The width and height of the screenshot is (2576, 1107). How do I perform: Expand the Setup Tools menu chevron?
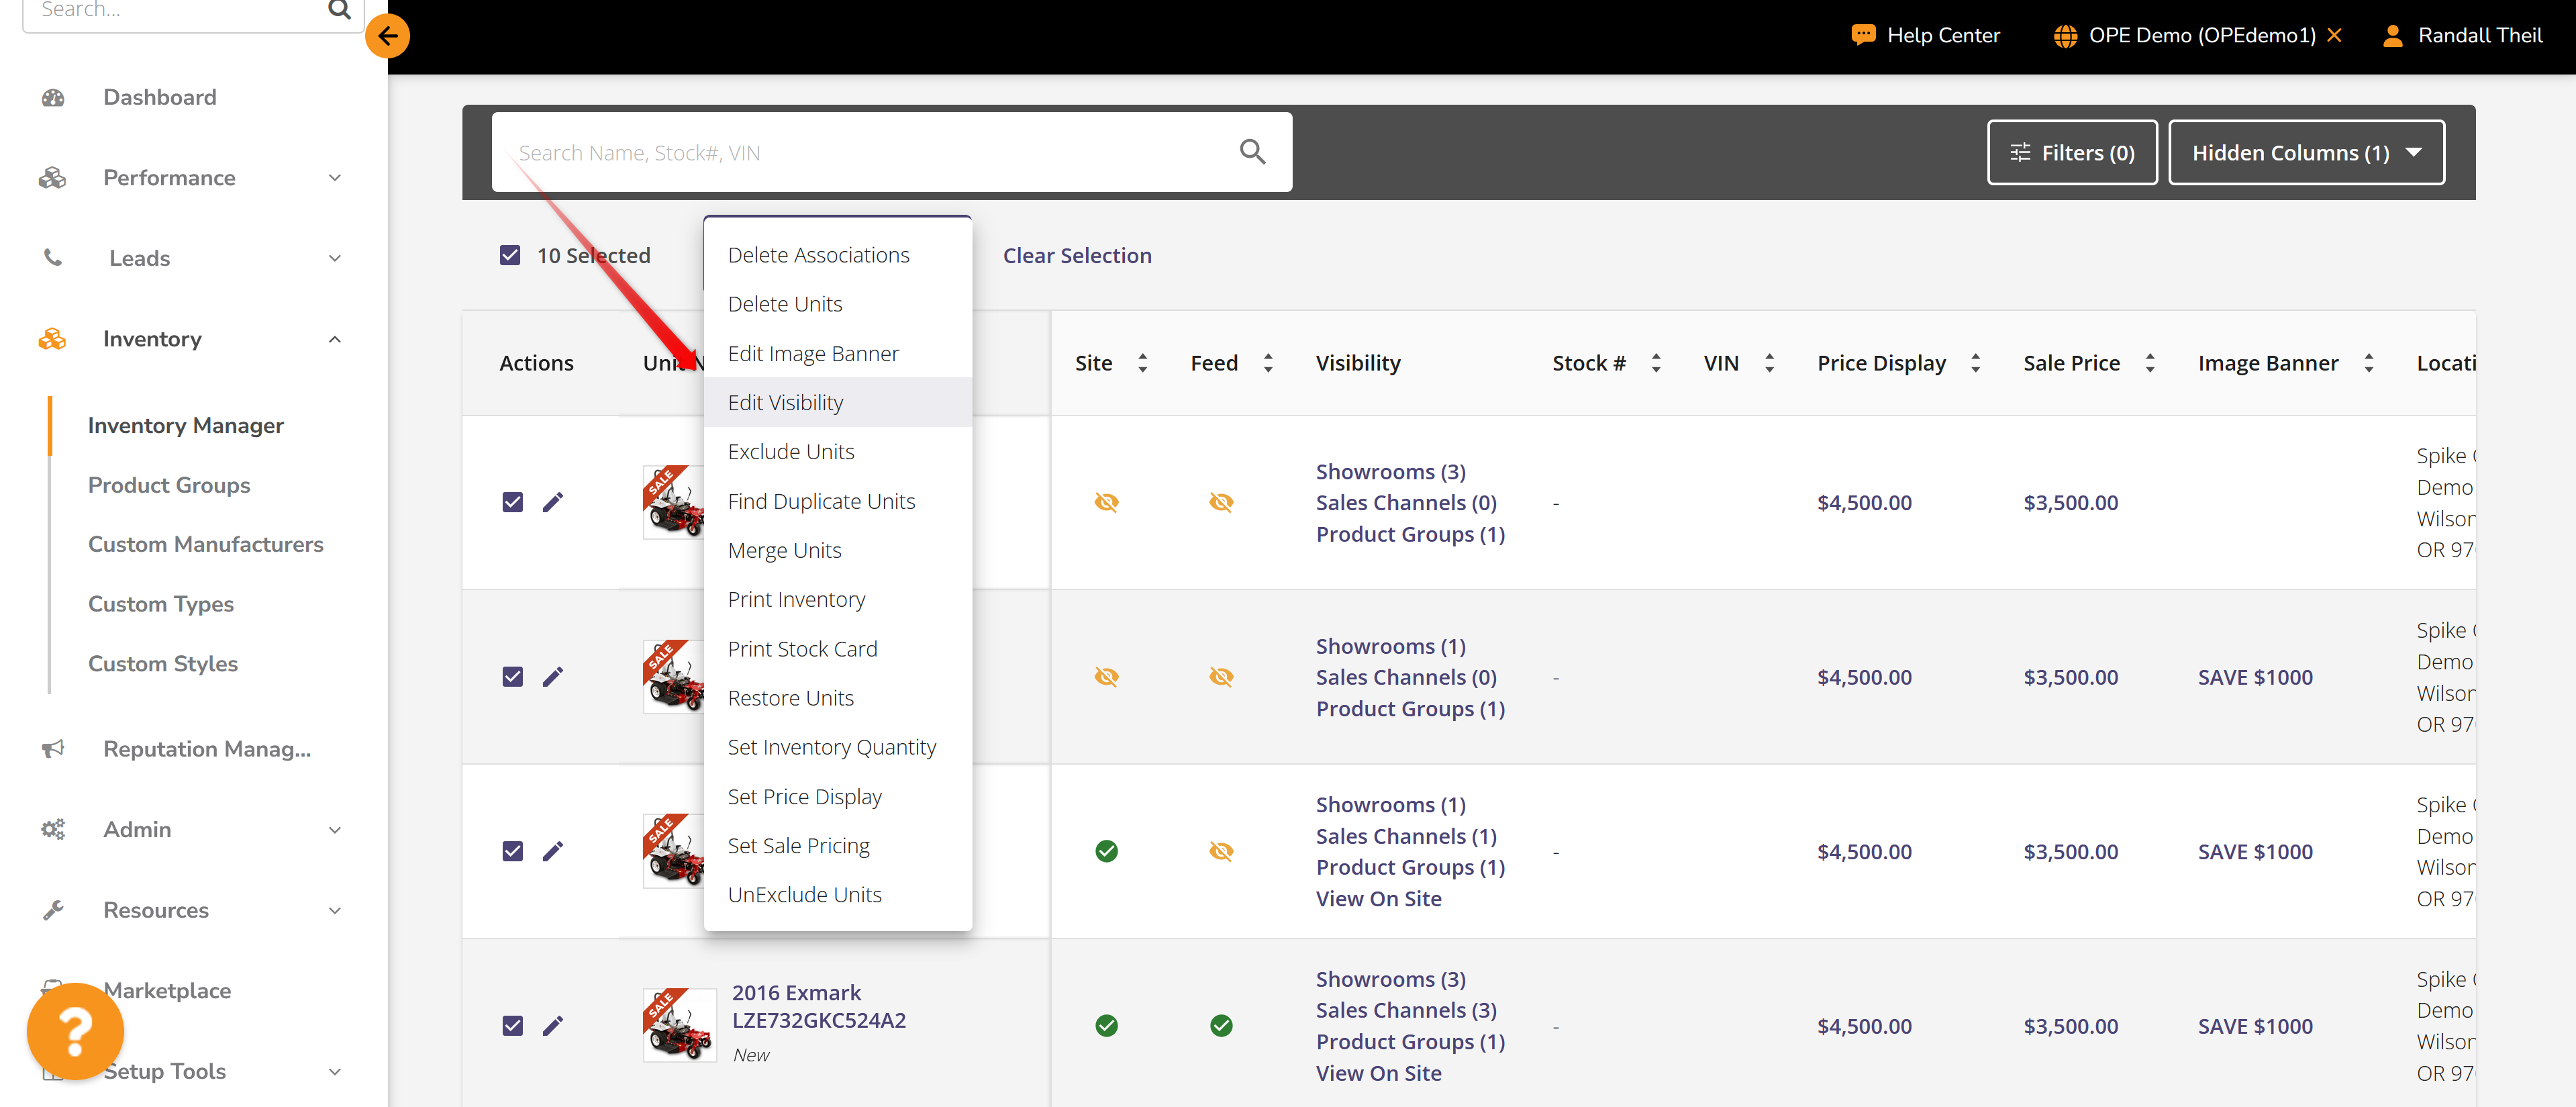[335, 1072]
